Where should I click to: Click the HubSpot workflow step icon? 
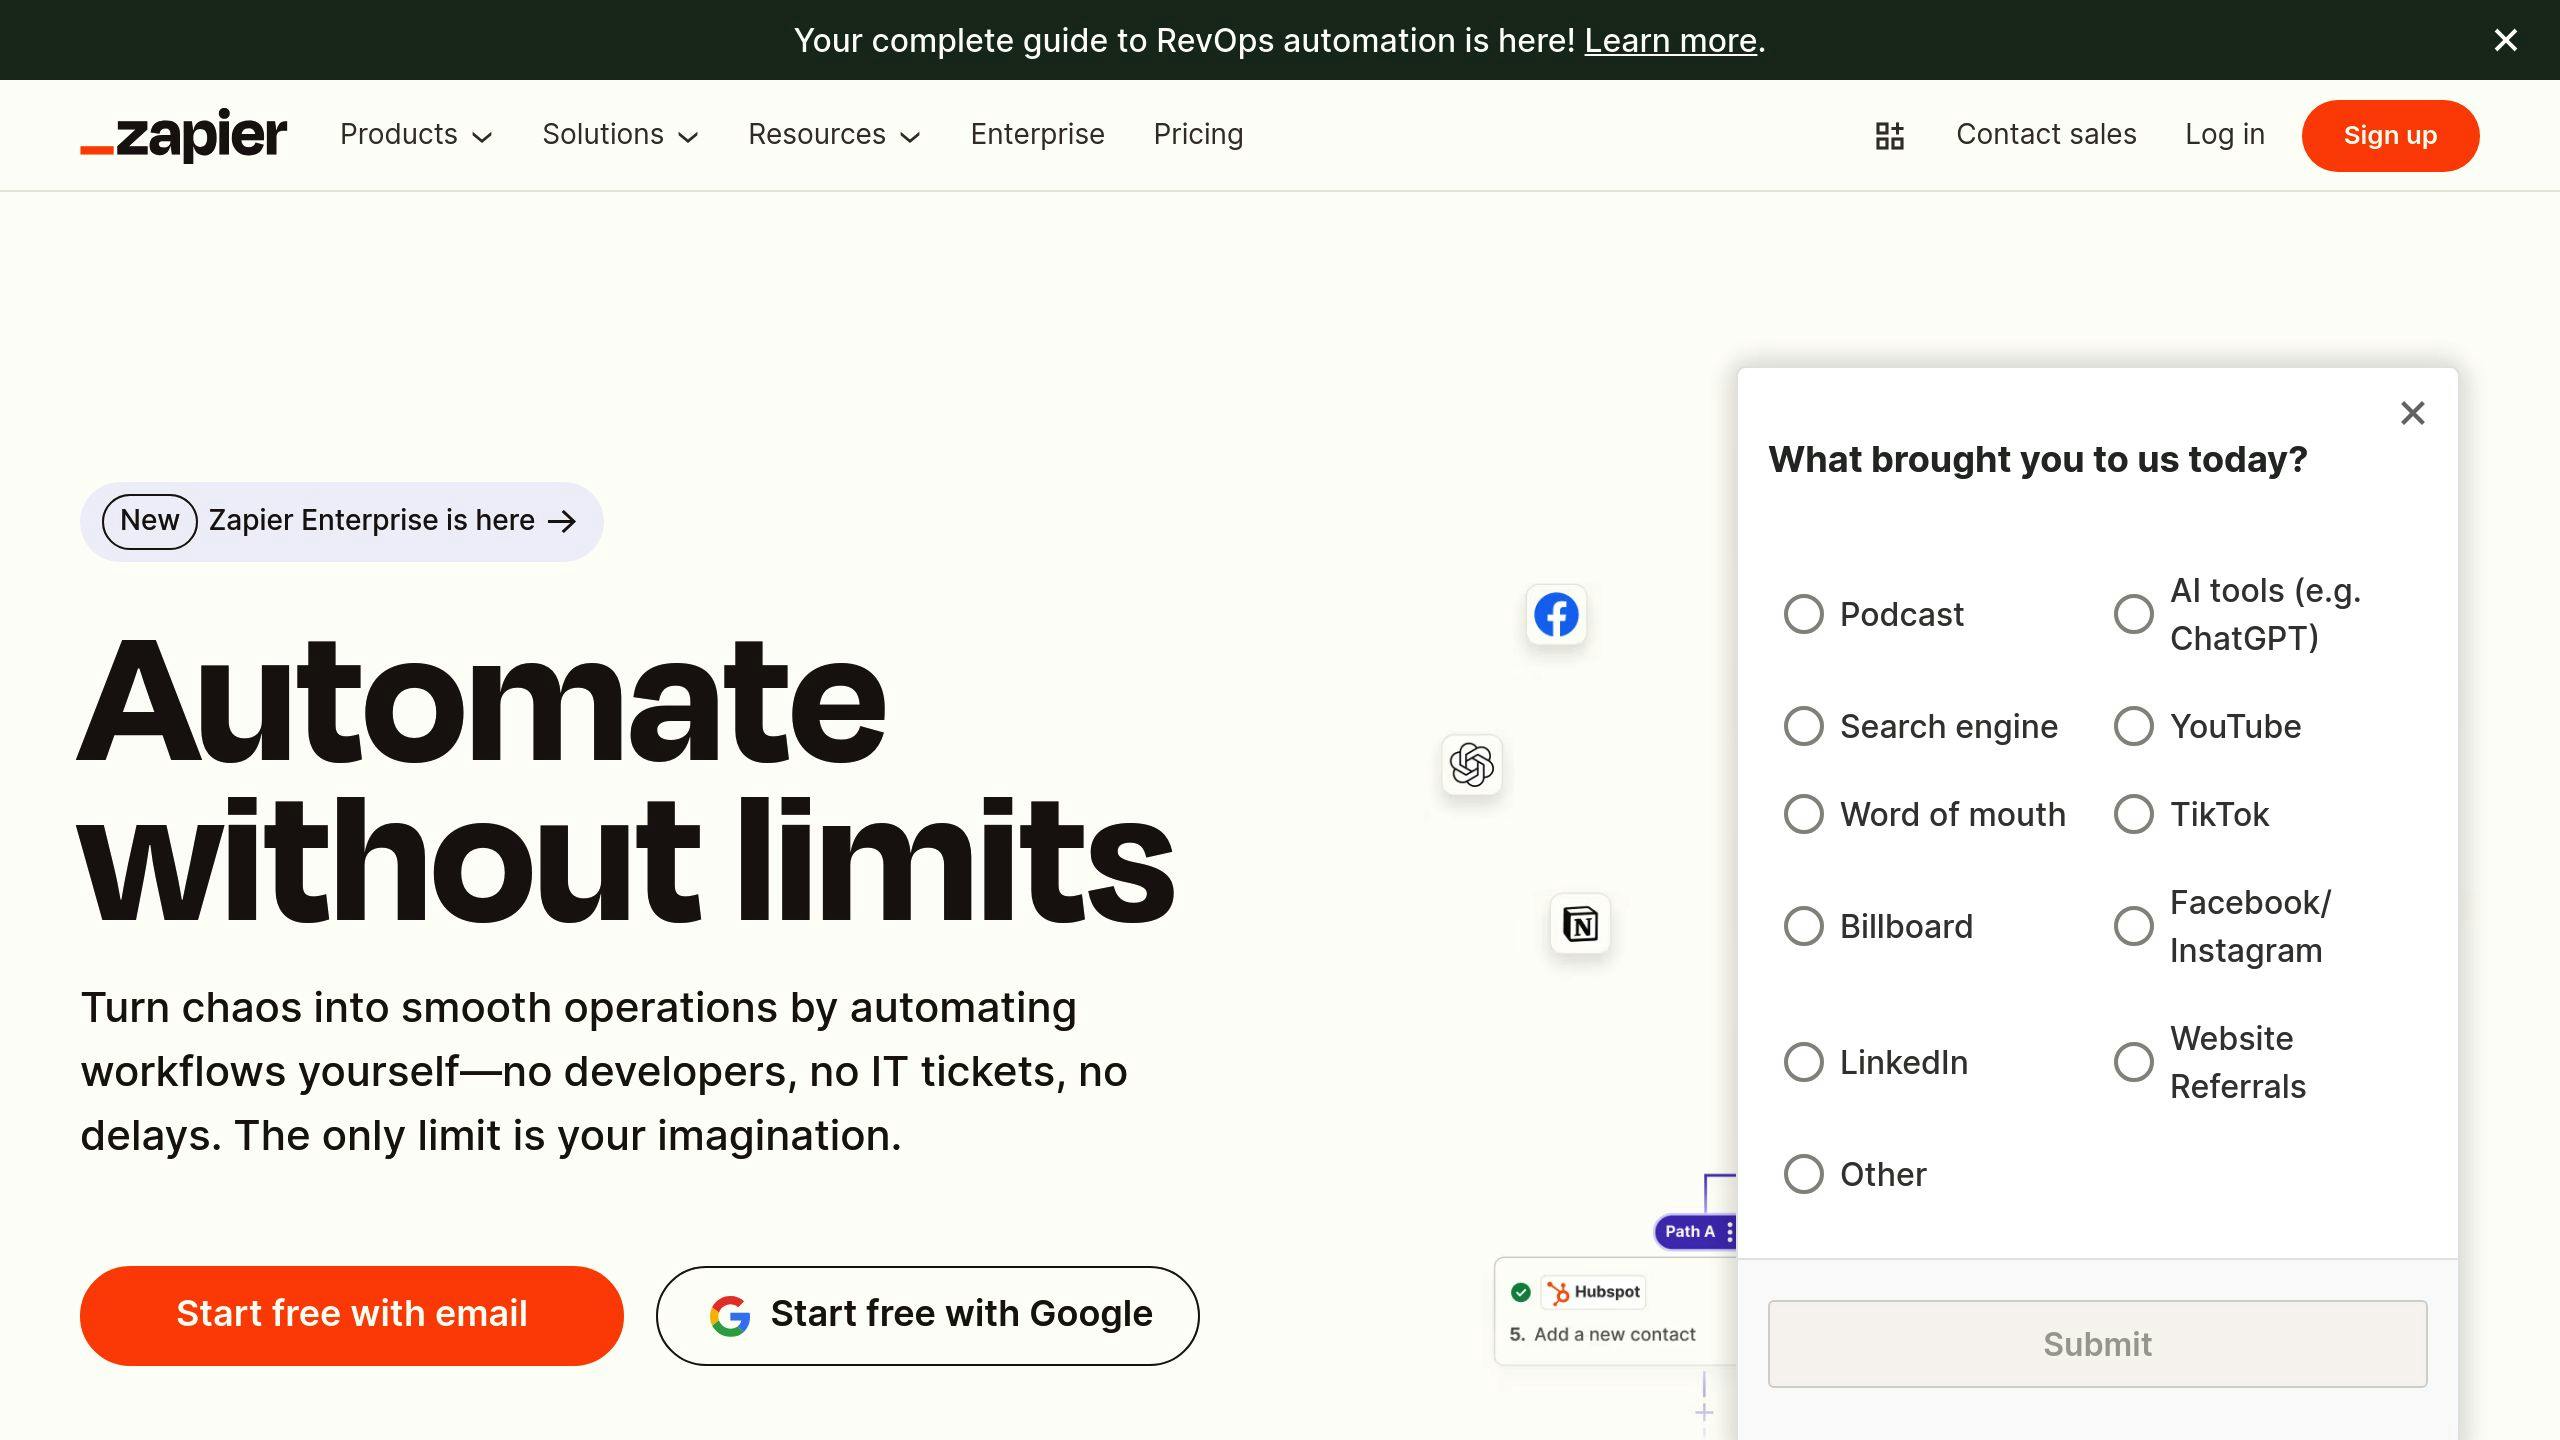tap(1556, 1291)
